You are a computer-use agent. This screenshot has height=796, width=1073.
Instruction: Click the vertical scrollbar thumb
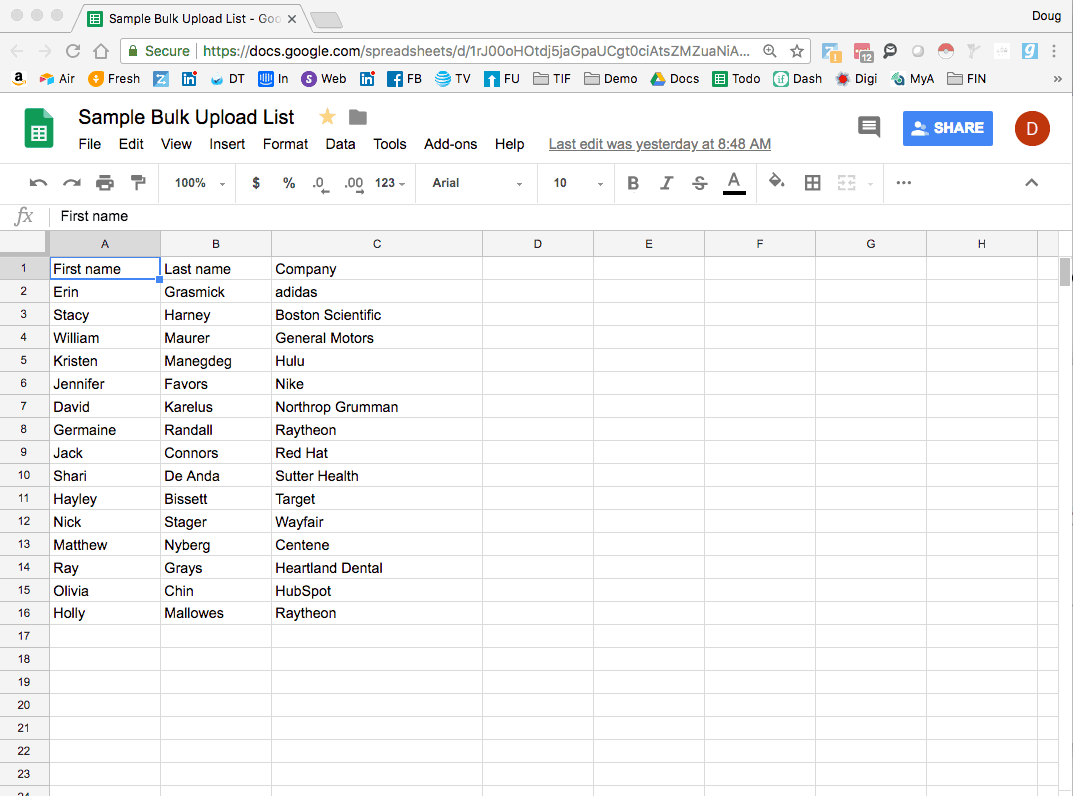(1065, 272)
